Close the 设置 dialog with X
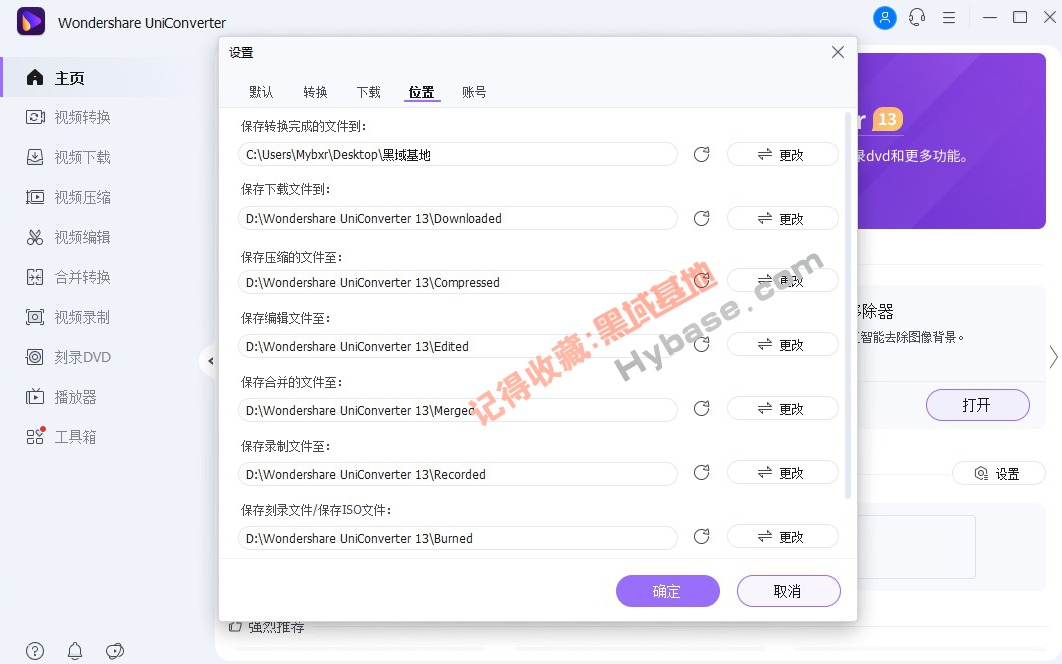 click(x=838, y=52)
